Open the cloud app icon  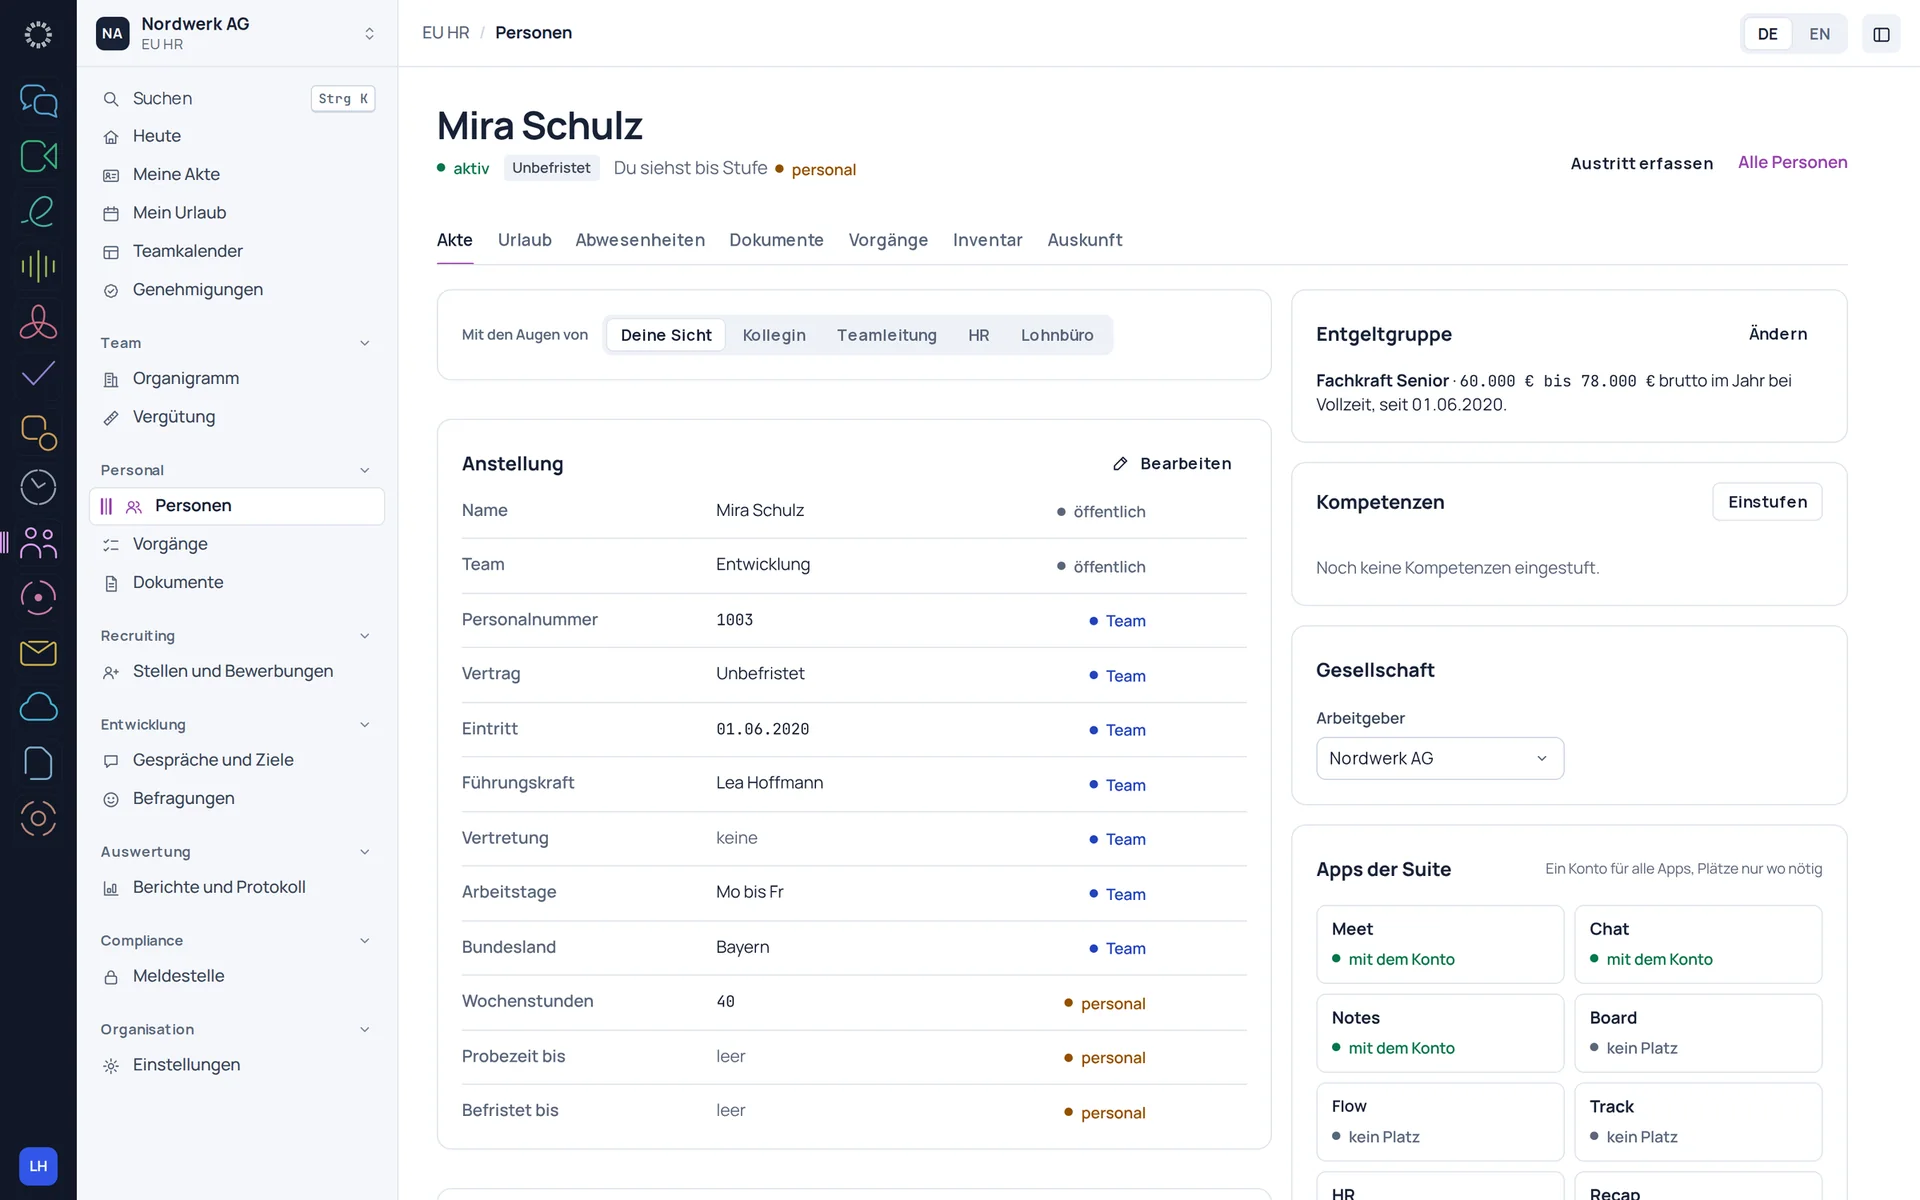coord(38,708)
